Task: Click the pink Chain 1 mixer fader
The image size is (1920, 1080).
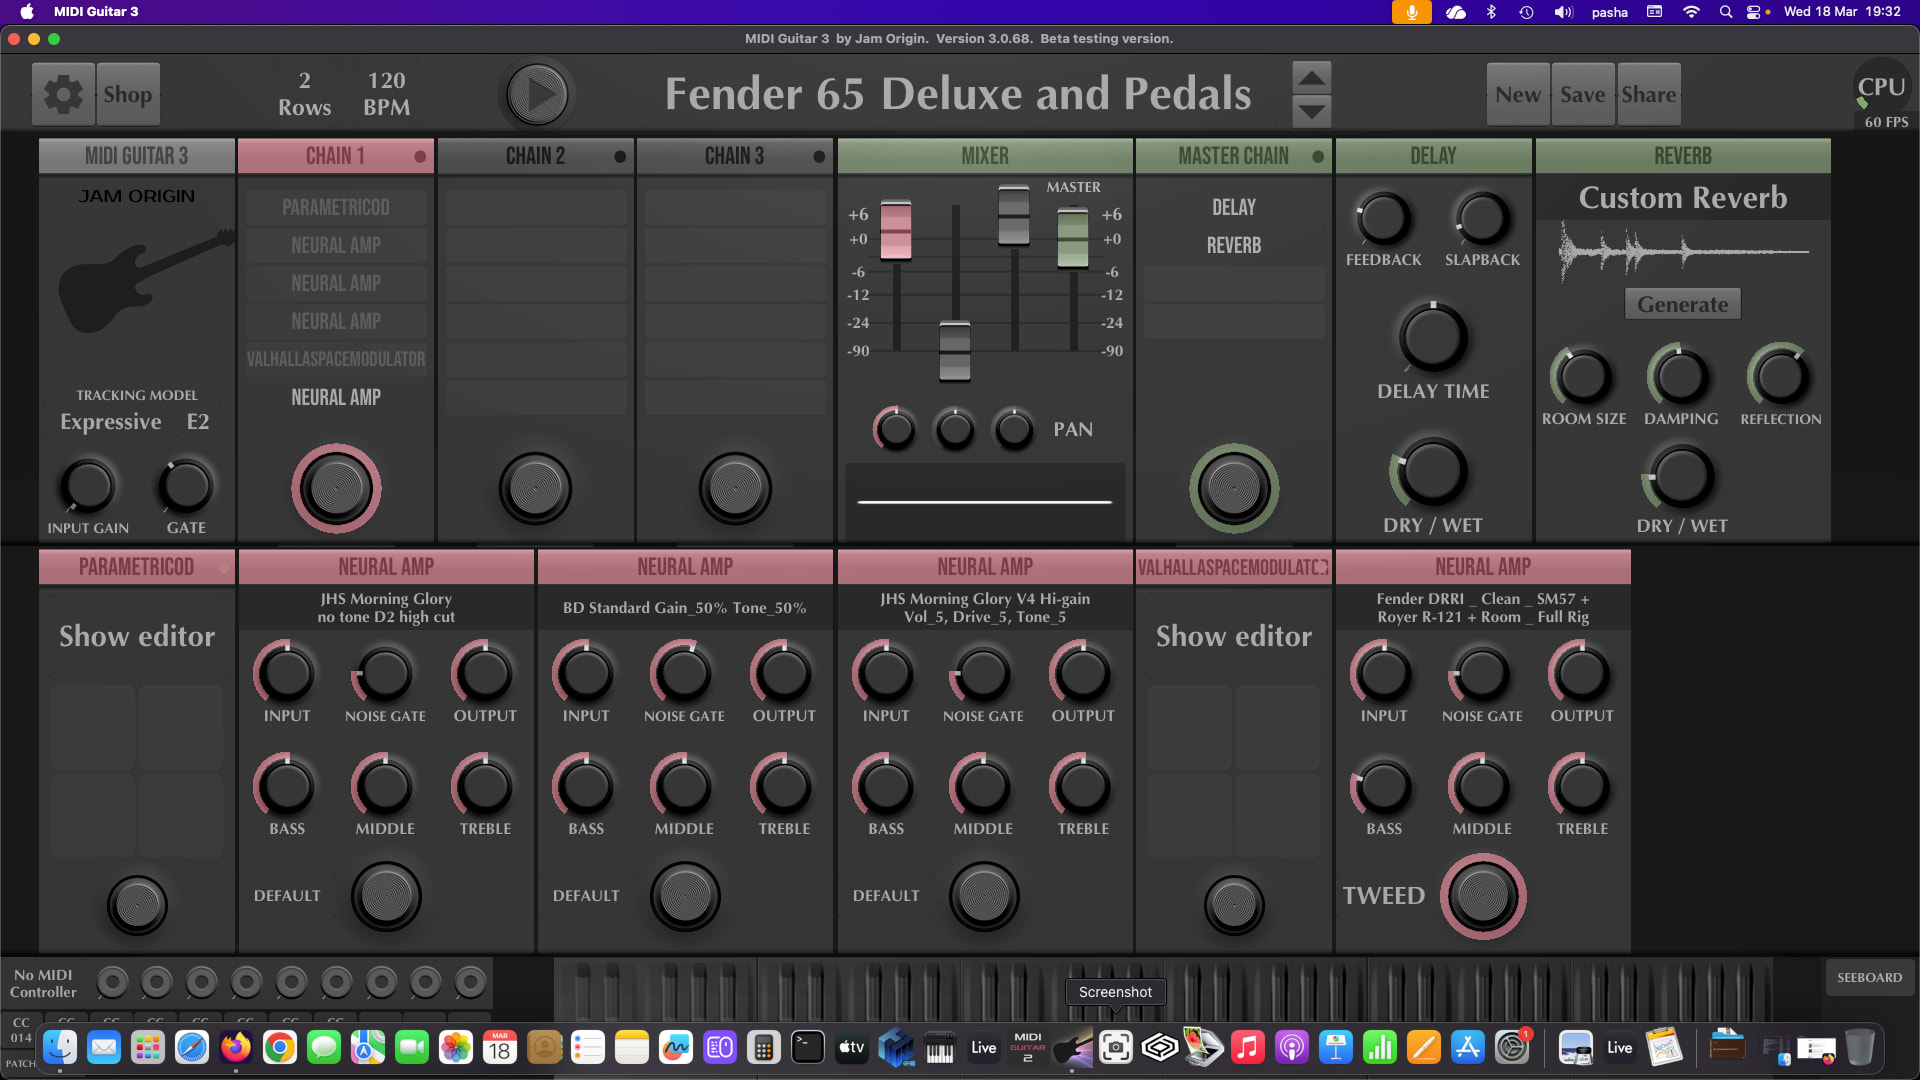Action: [895, 230]
